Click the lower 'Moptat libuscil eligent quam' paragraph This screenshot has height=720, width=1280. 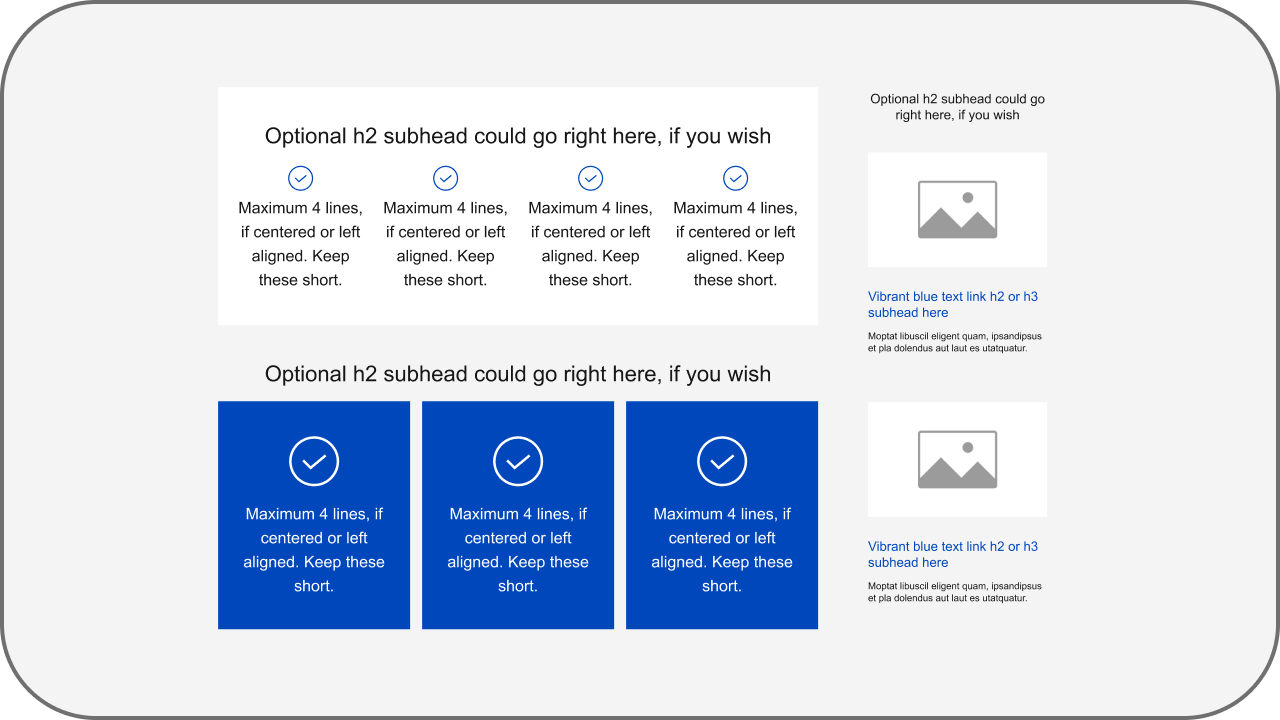tap(955, 592)
